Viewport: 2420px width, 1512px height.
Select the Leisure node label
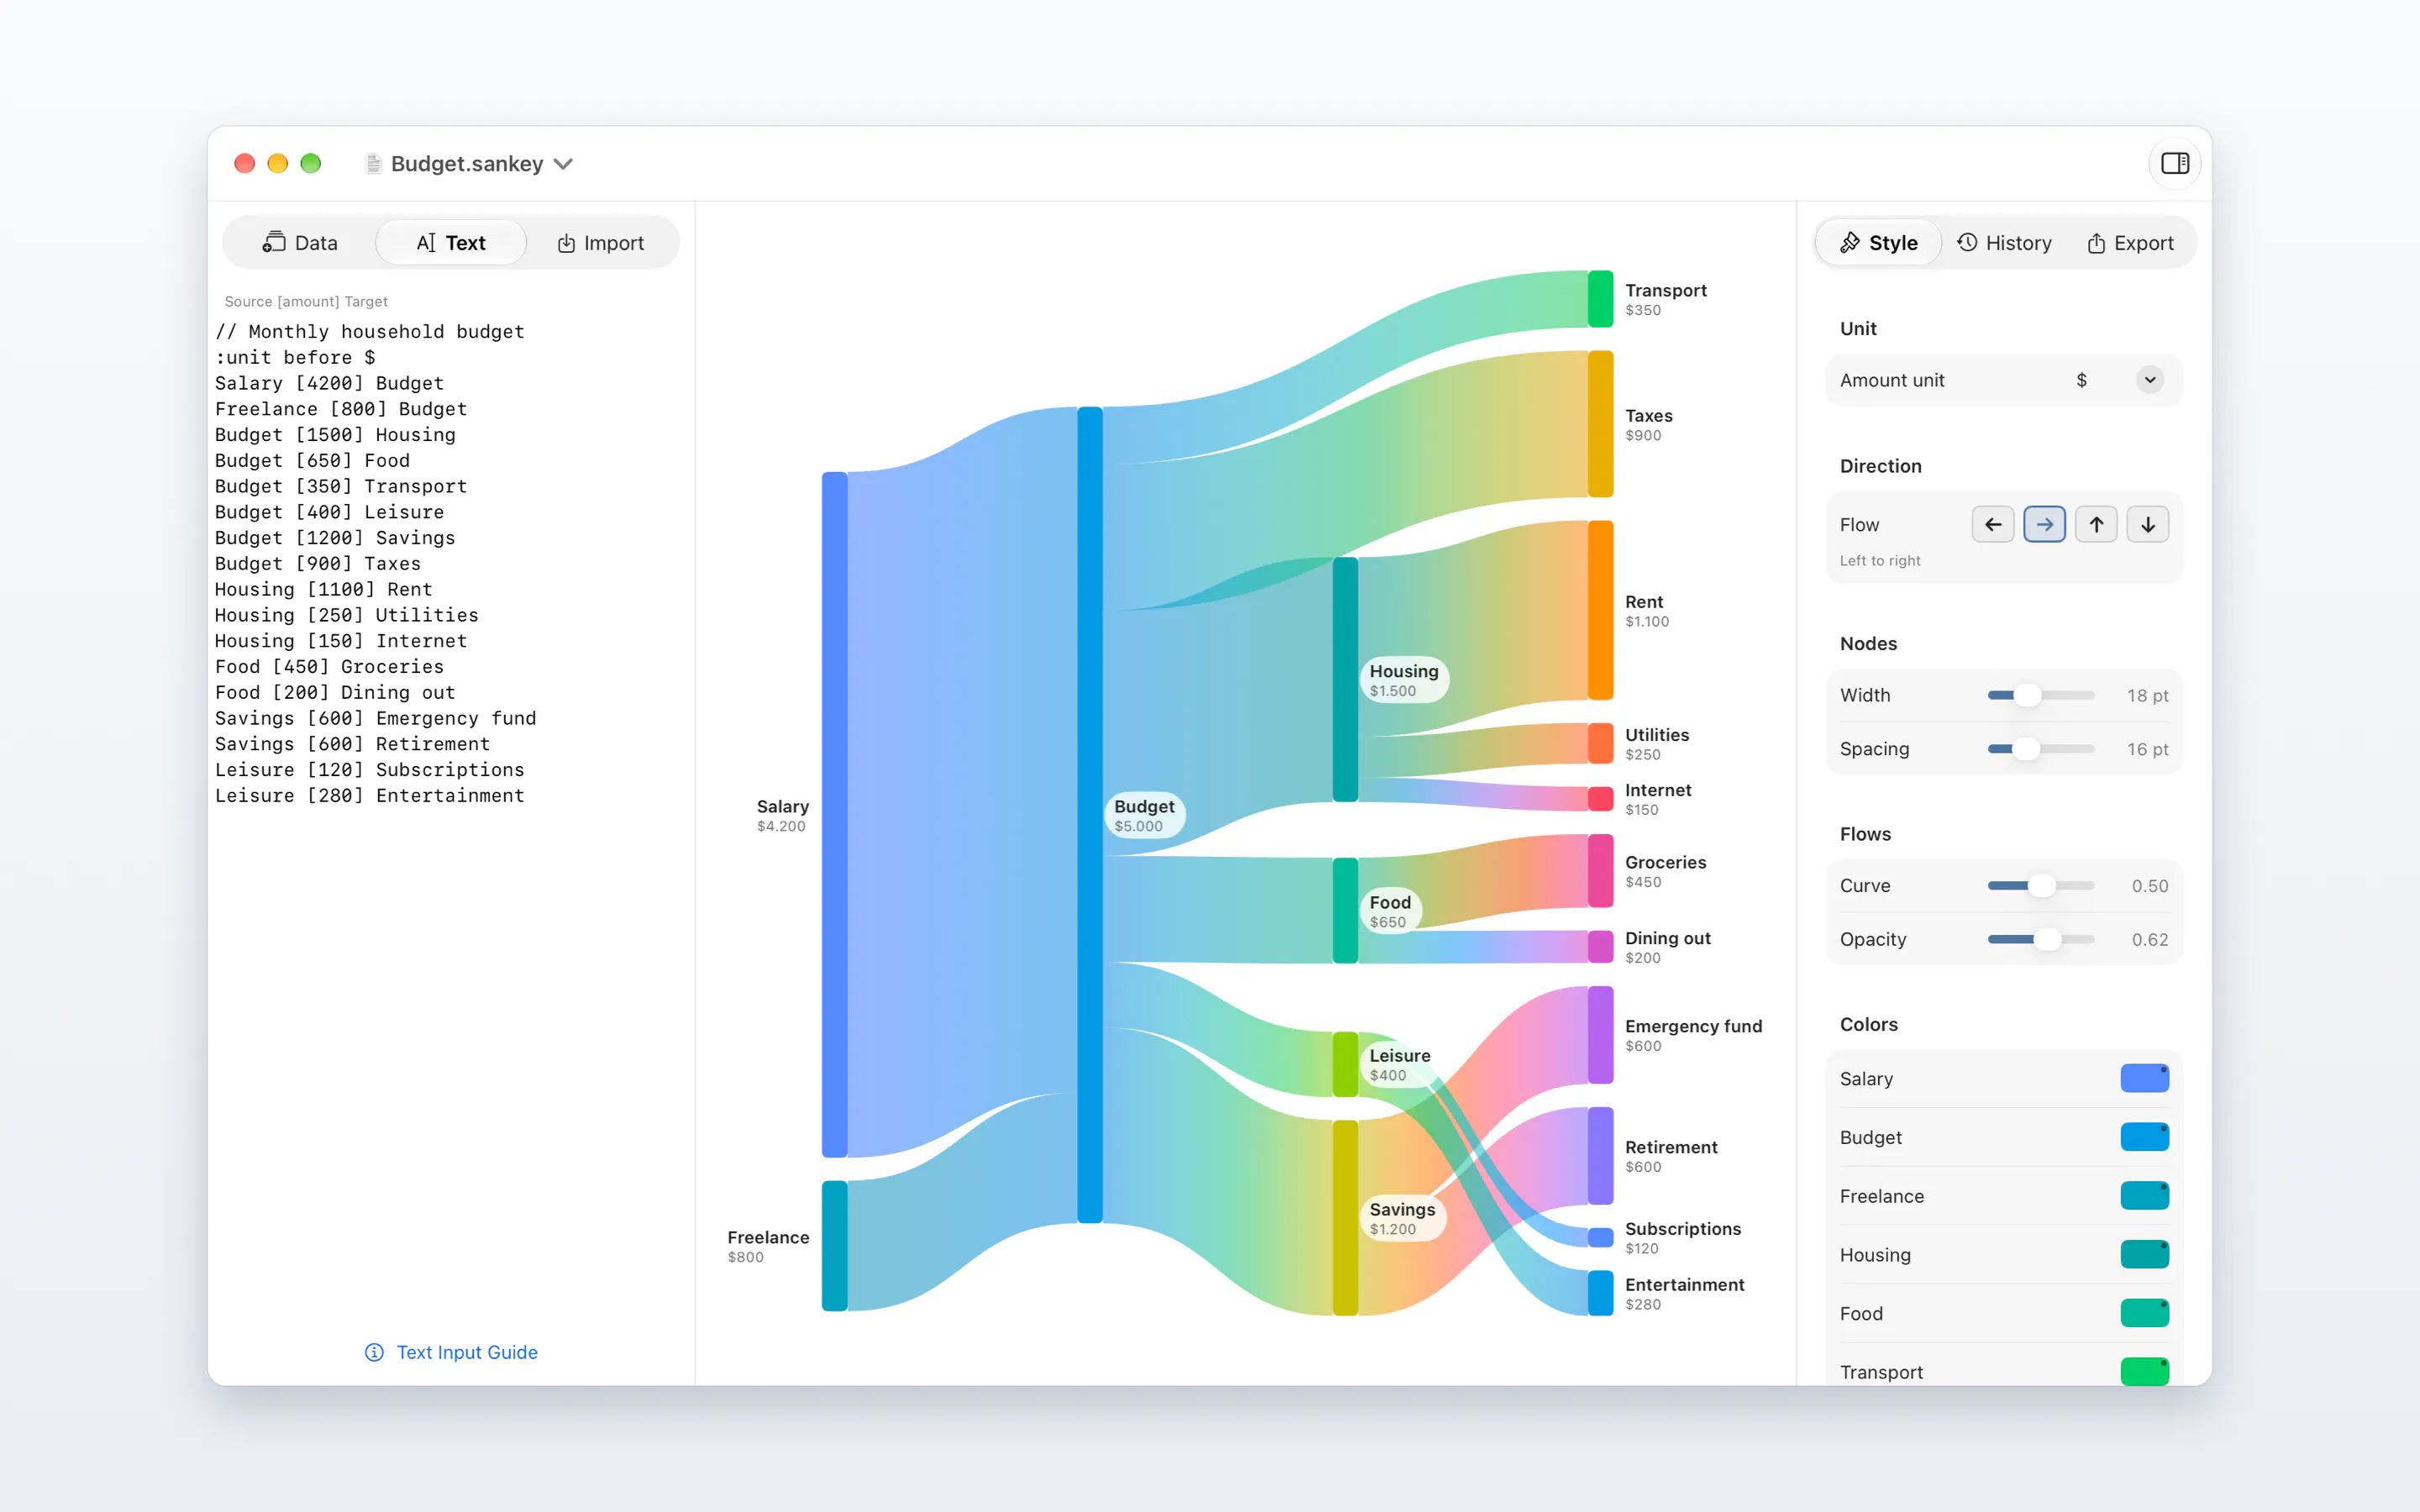tap(1400, 1064)
